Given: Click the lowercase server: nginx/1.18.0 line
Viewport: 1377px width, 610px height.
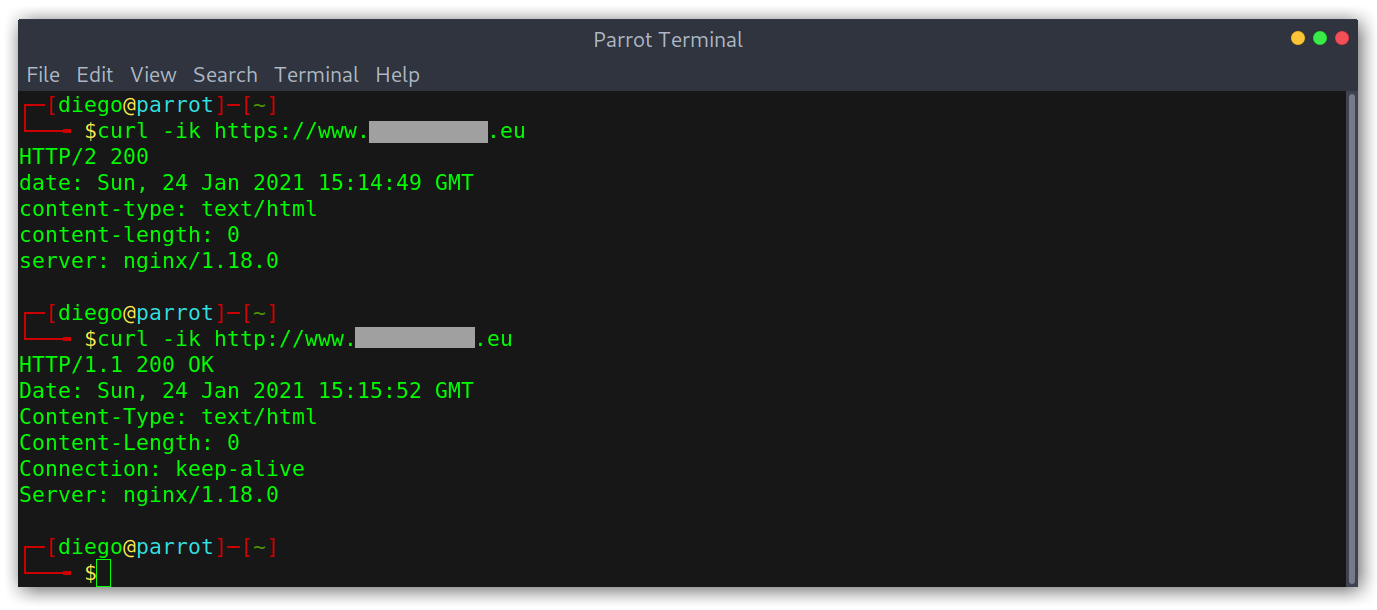Looking at the screenshot, I should pyautogui.click(x=149, y=261).
